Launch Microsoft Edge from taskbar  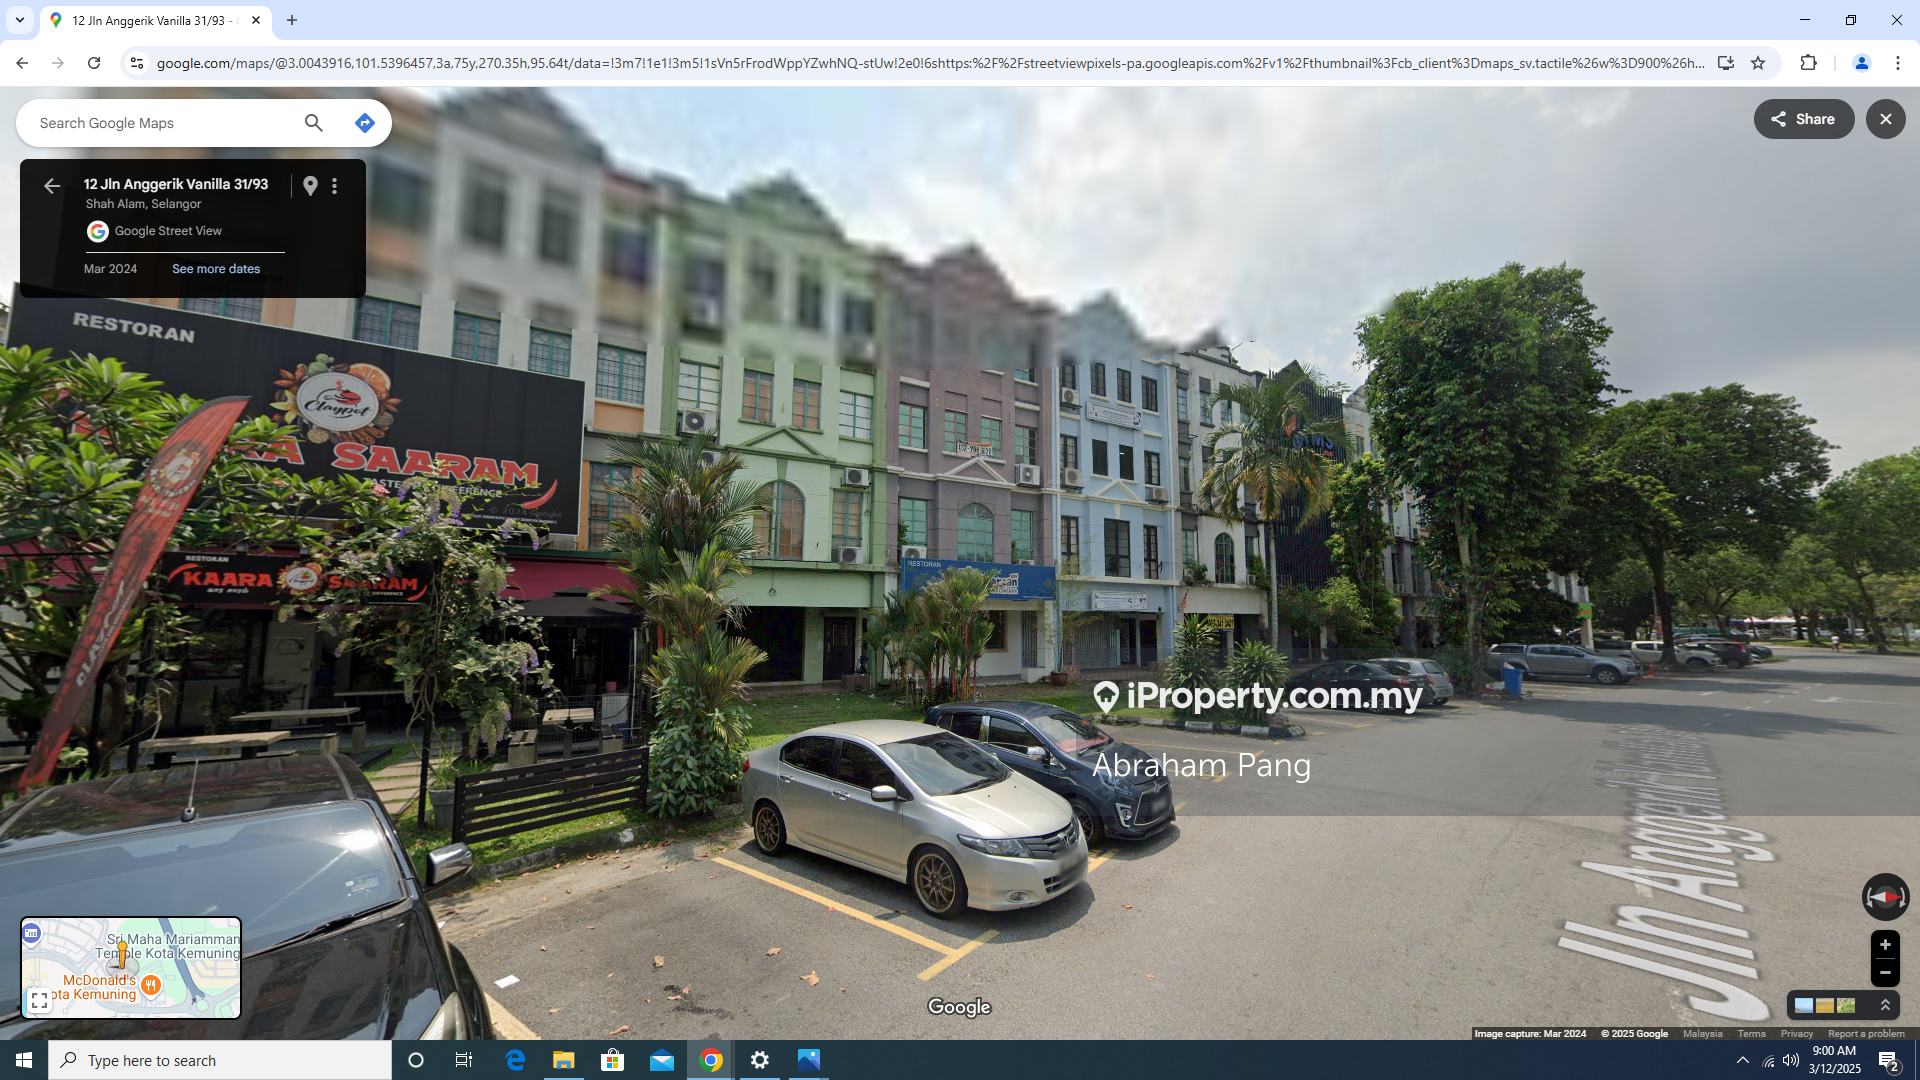[515, 1060]
